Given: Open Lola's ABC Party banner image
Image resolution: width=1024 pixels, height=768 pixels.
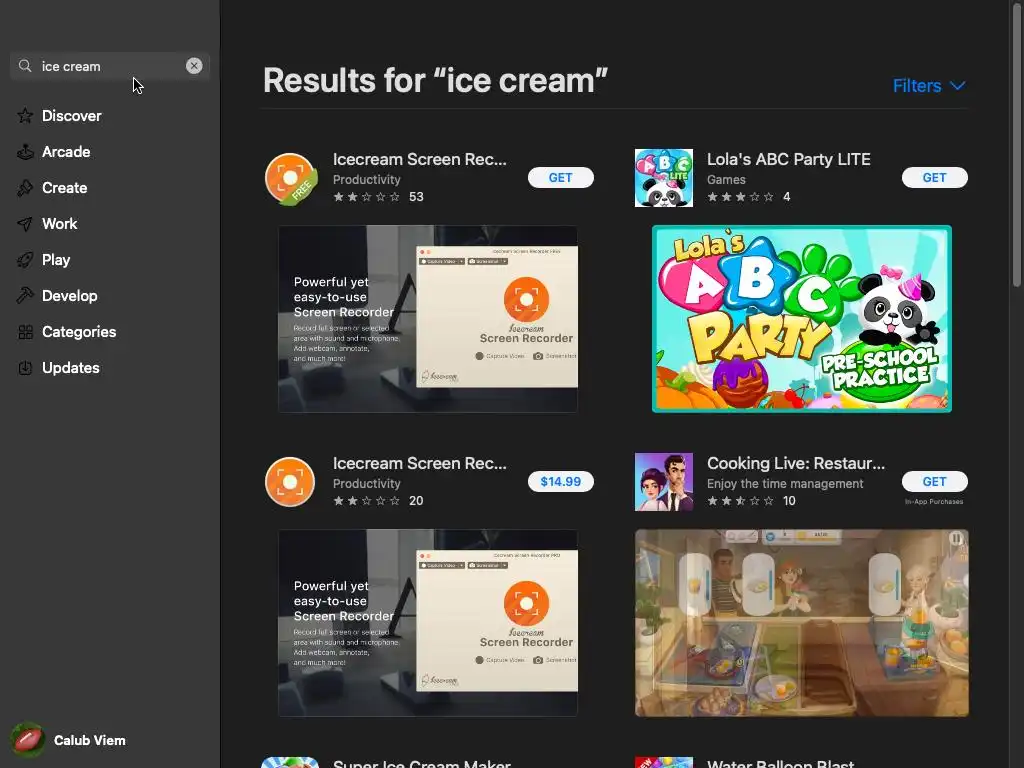Looking at the screenshot, I should coord(801,319).
